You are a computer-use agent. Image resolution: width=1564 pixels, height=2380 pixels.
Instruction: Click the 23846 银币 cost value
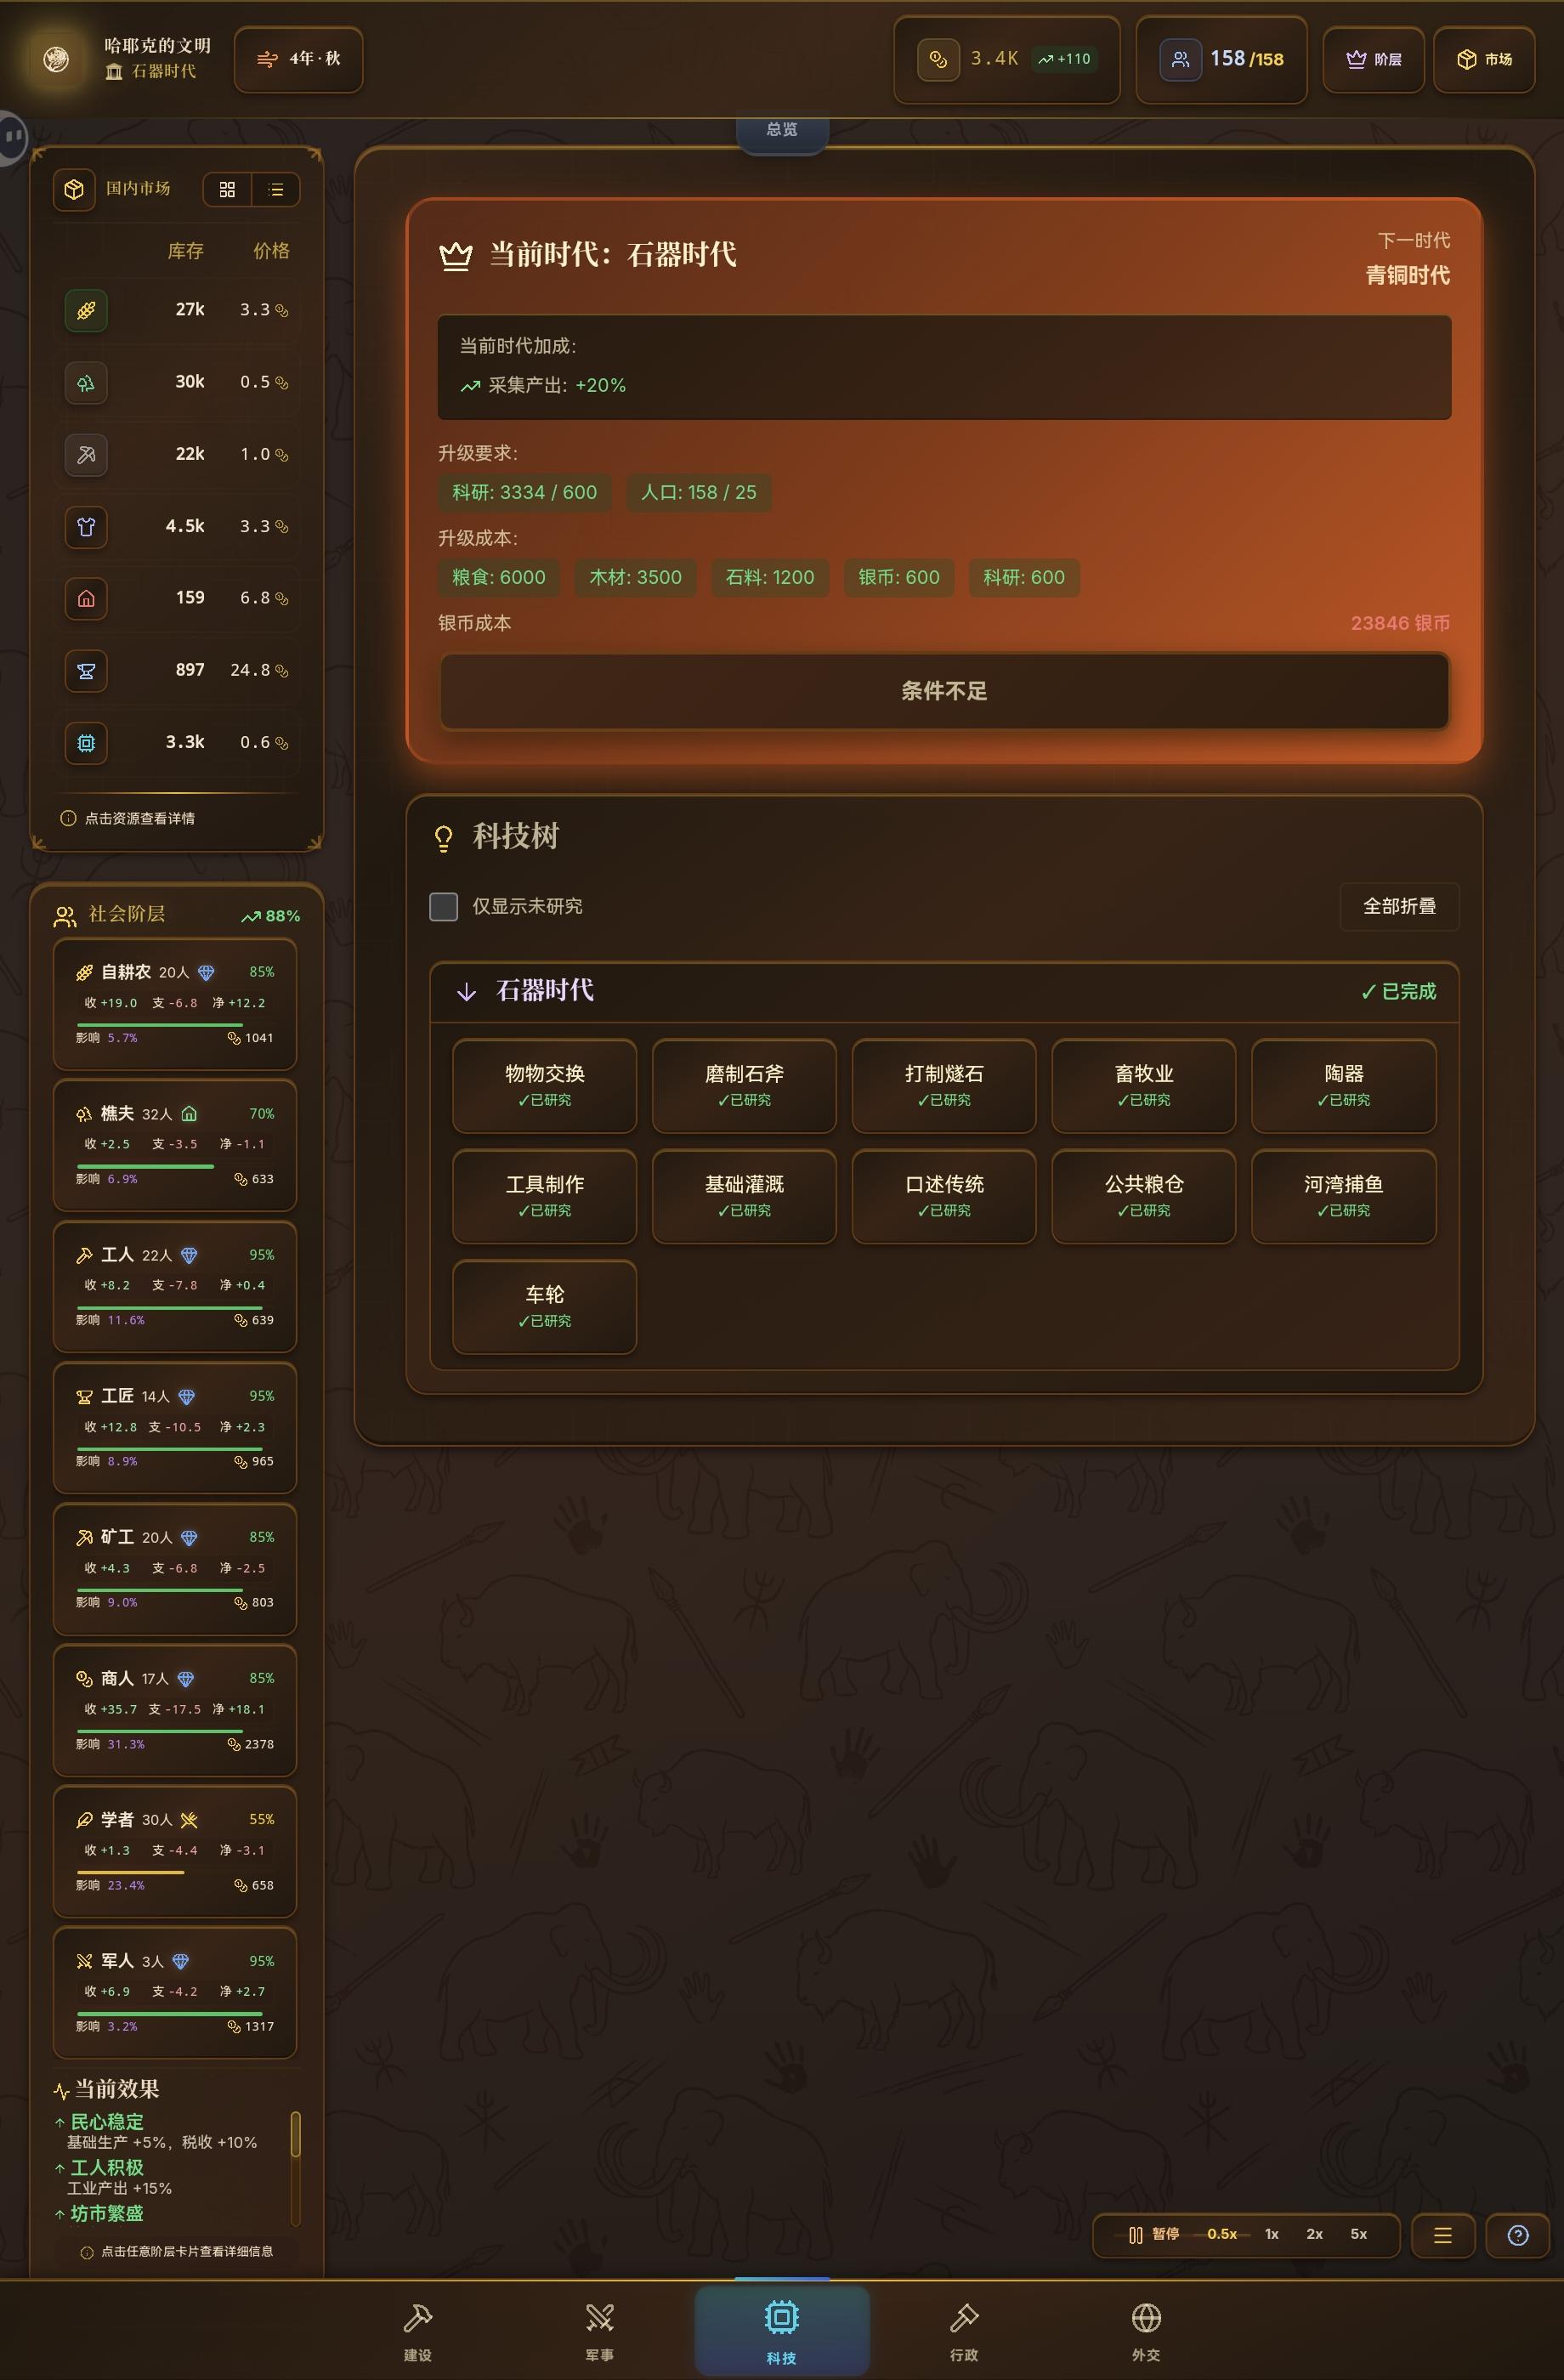[x=1400, y=623]
